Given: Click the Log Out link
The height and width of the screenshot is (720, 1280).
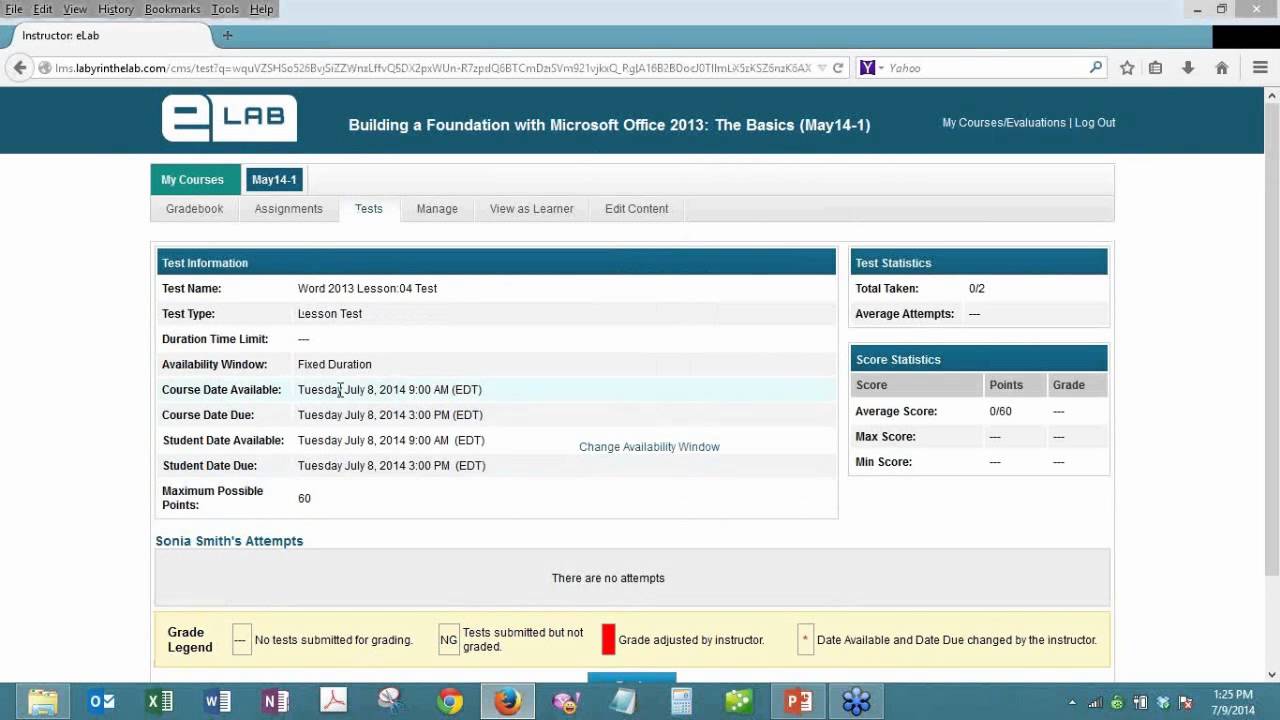Looking at the screenshot, I should click(1095, 123).
